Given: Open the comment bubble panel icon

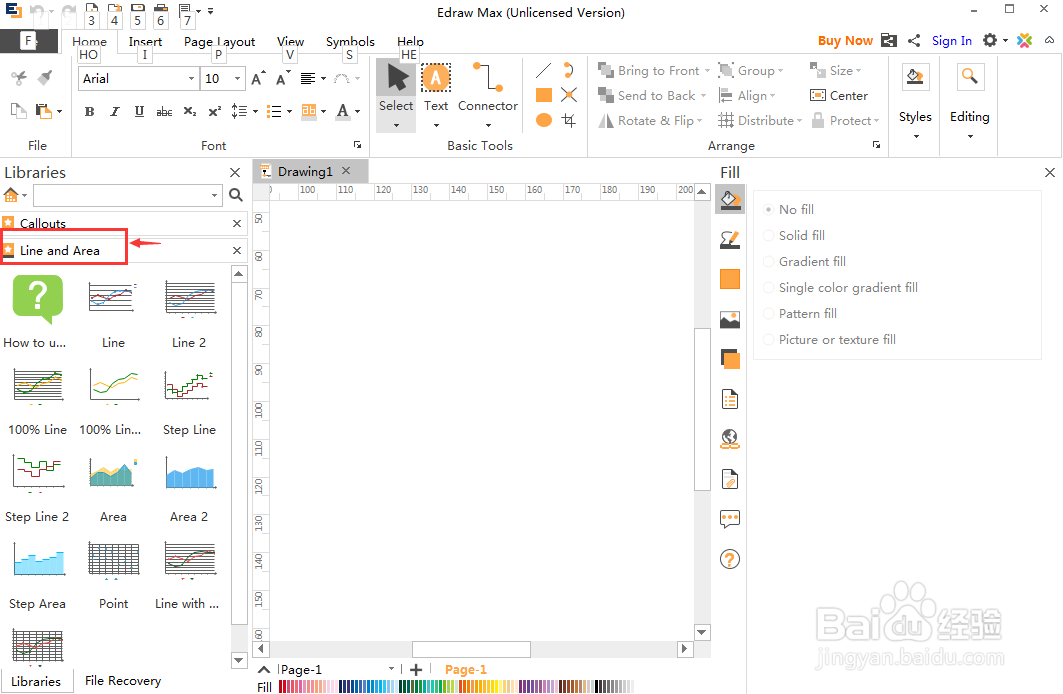Looking at the screenshot, I should coord(730,519).
